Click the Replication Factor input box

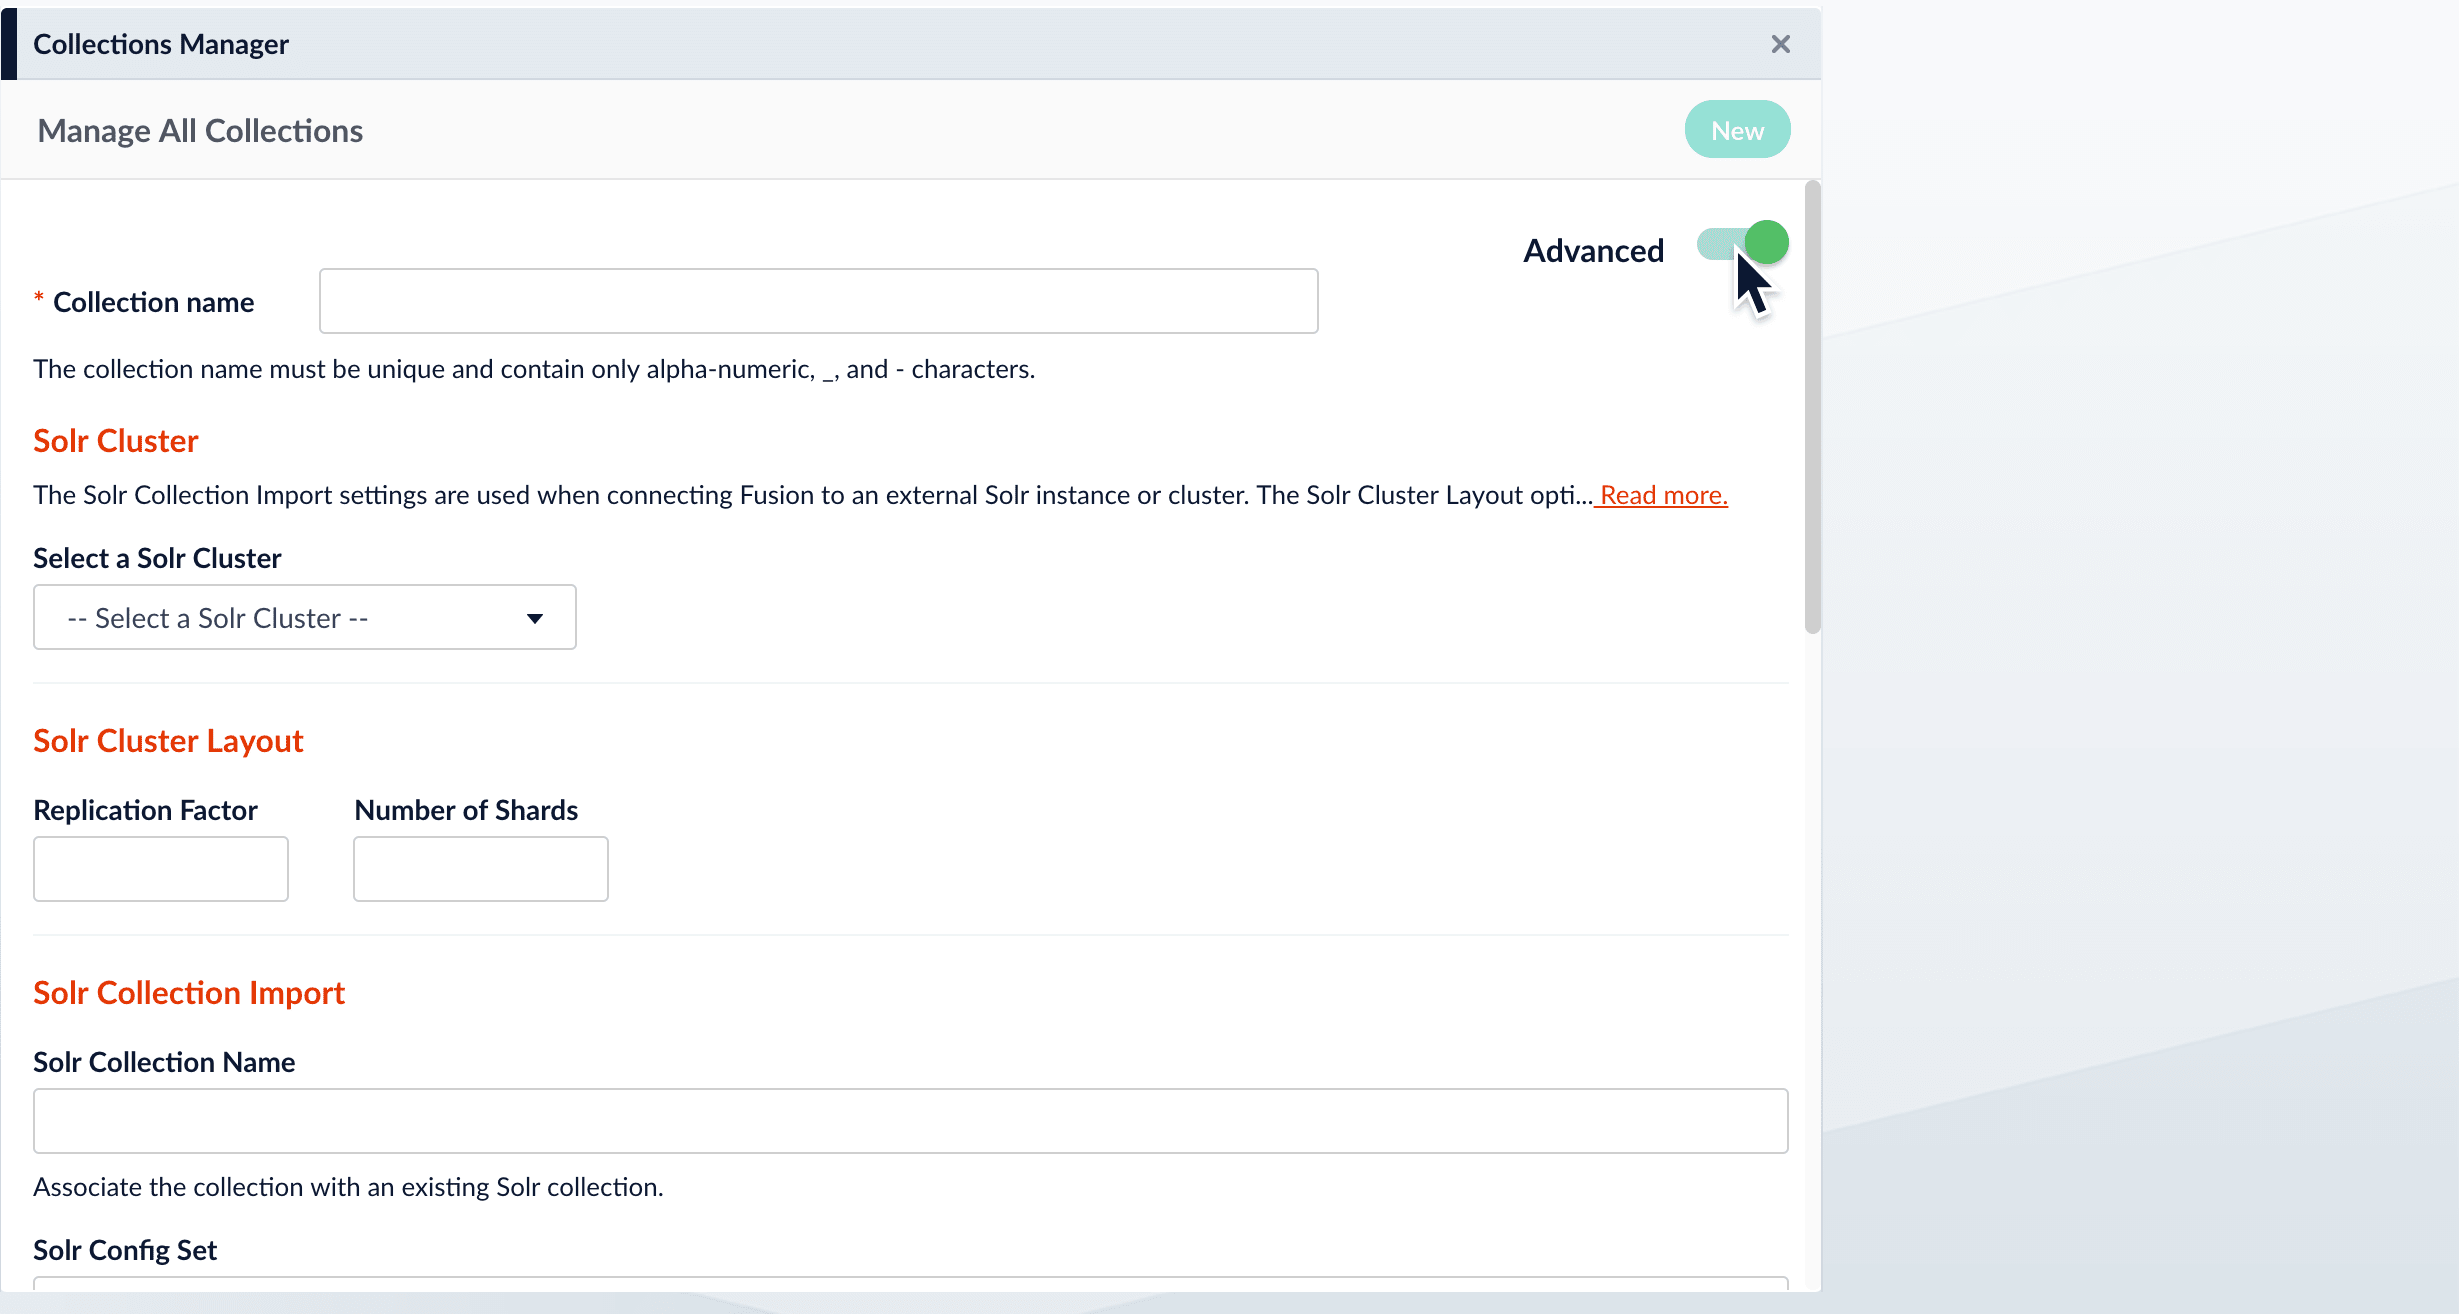click(161, 869)
